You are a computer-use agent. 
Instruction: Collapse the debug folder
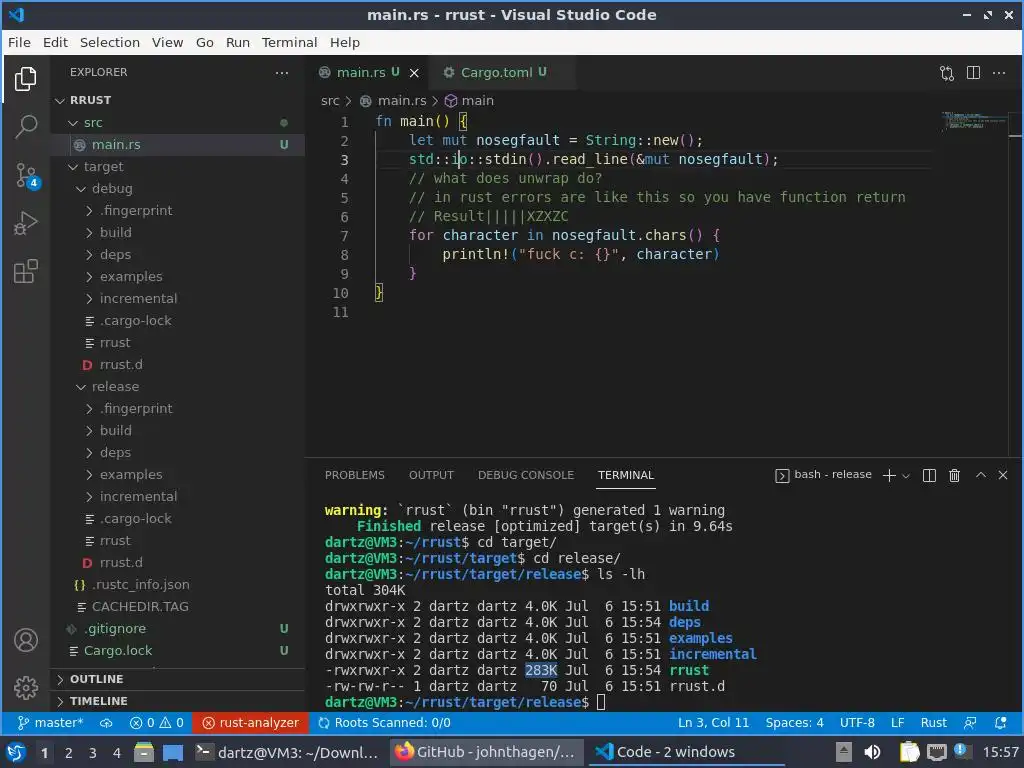(178, 189)
